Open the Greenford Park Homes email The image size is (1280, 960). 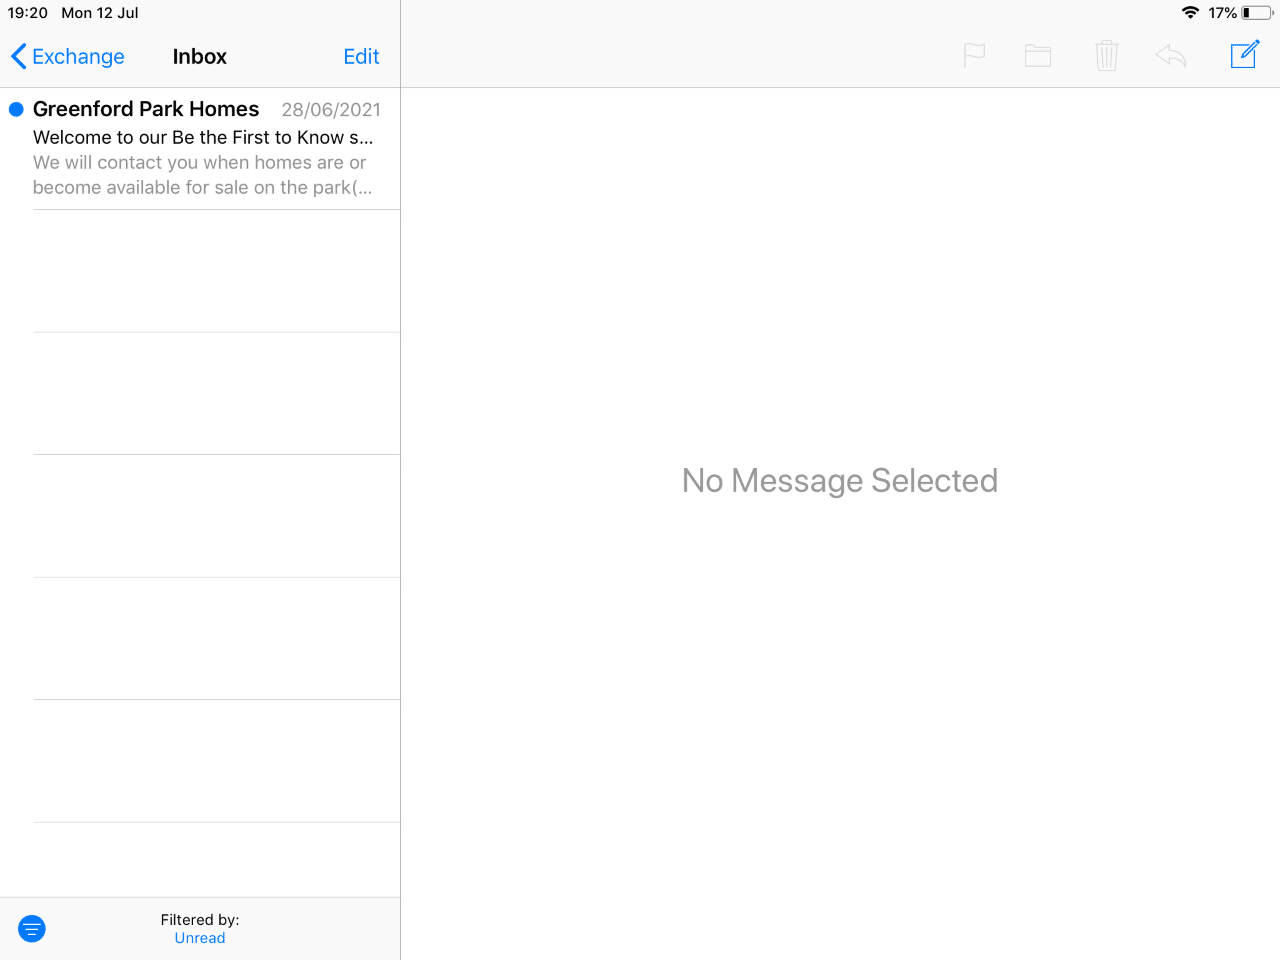click(146, 109)
